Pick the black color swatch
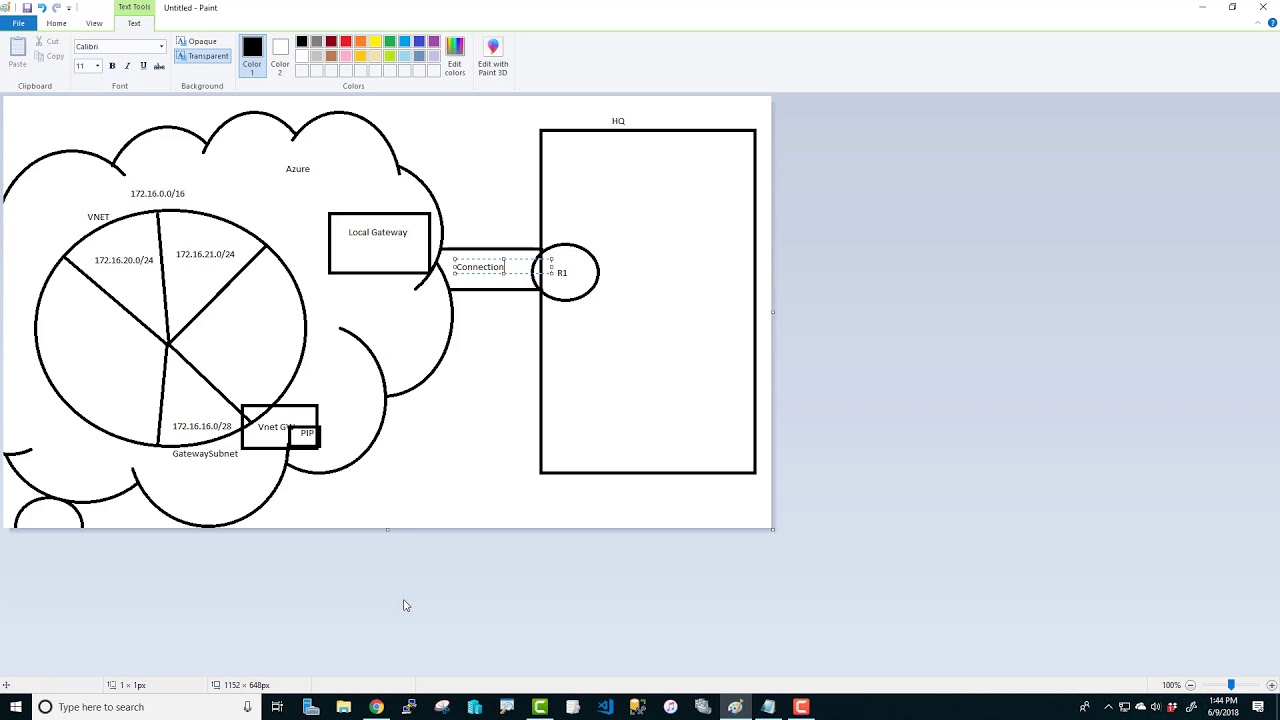Screen dimensions: 1280x720 [302, 42]
